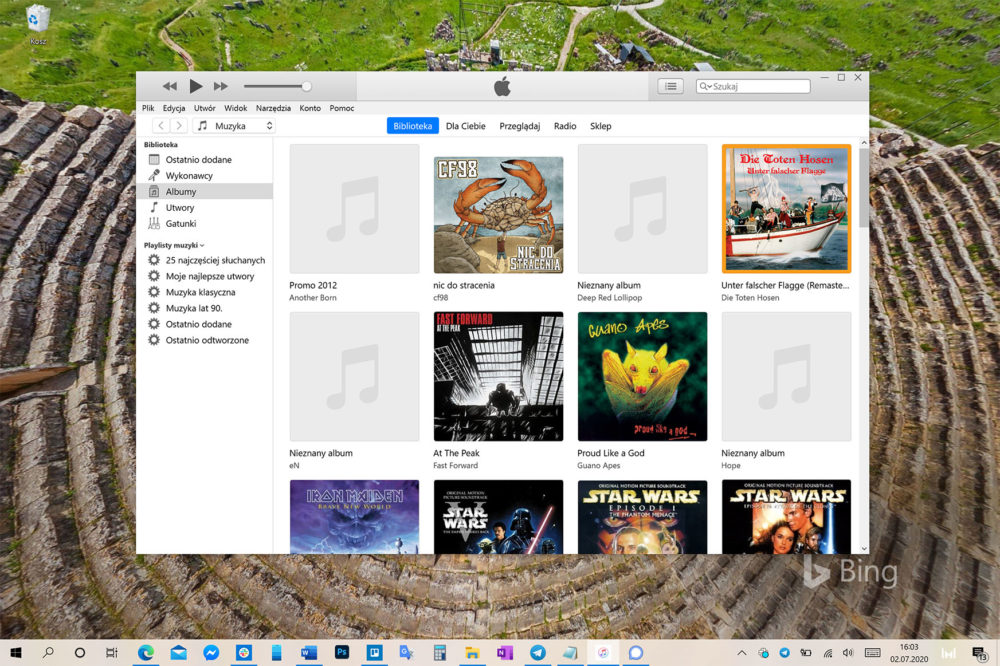
Task: Switch to the Przeglądaj tab
Action: point(520,126)
